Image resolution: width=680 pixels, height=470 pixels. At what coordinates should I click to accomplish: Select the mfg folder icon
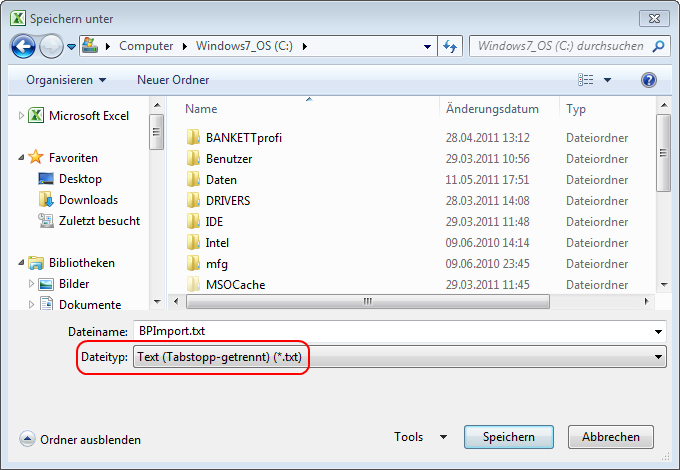click(193, 264)
